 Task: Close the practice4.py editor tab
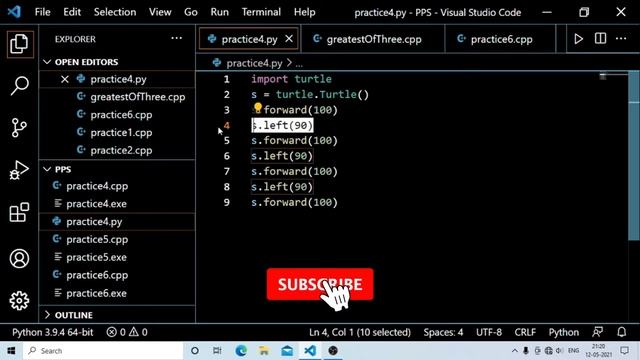(x=289, y=39)
